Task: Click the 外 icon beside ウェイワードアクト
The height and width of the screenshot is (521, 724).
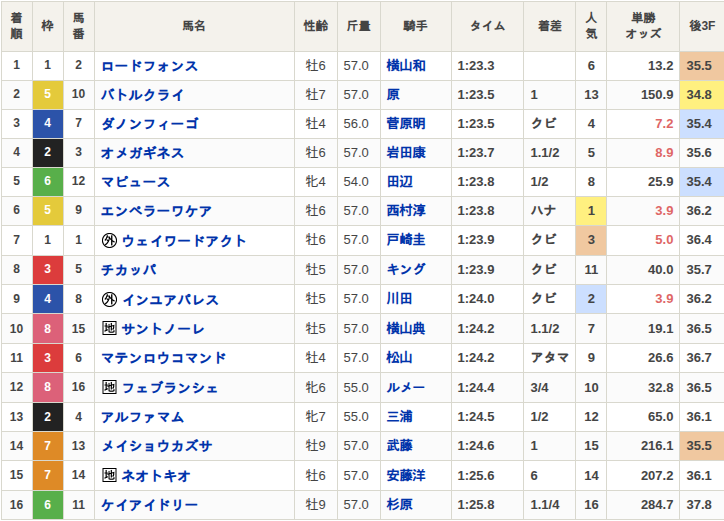Action: coord(109,241)
